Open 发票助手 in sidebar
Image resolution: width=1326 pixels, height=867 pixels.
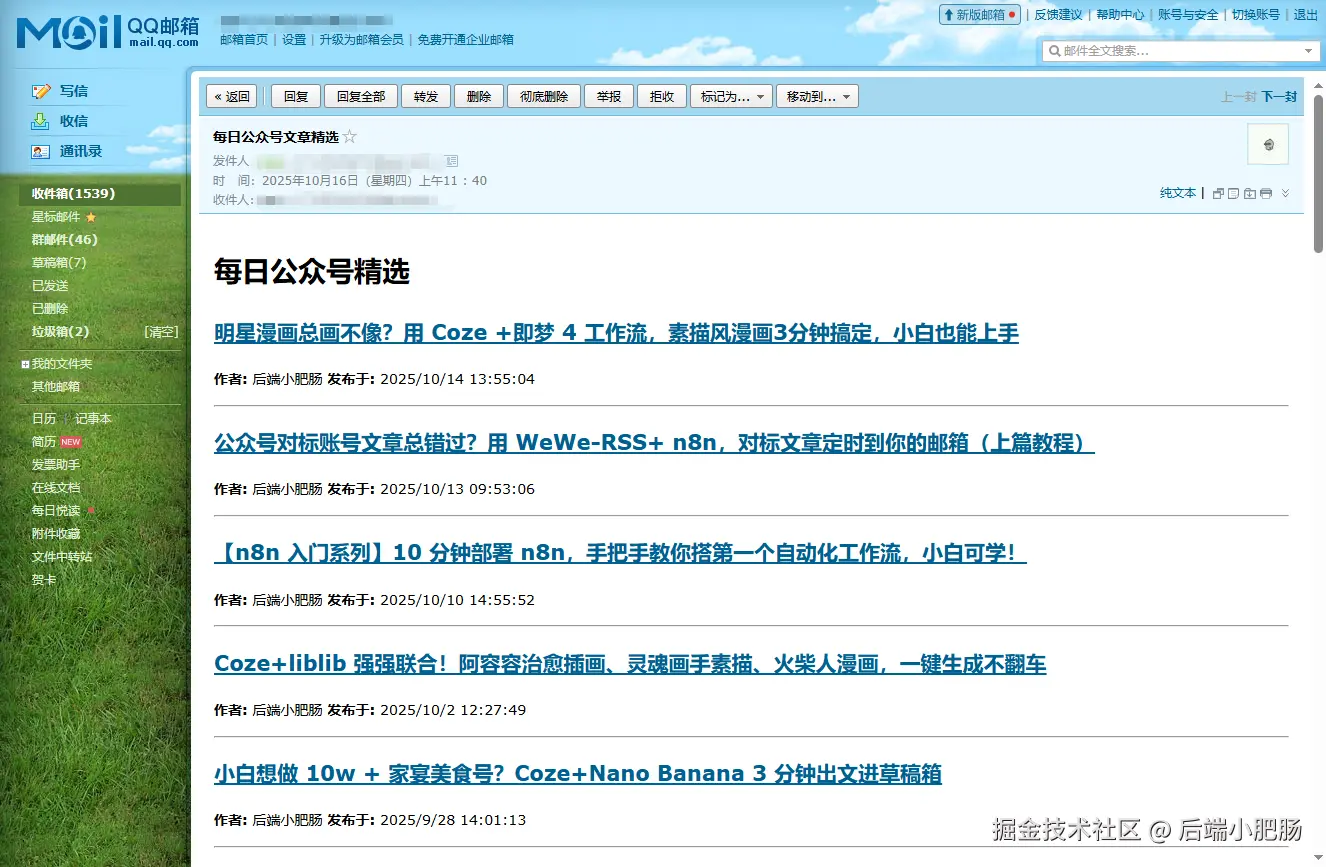point(56,465)
